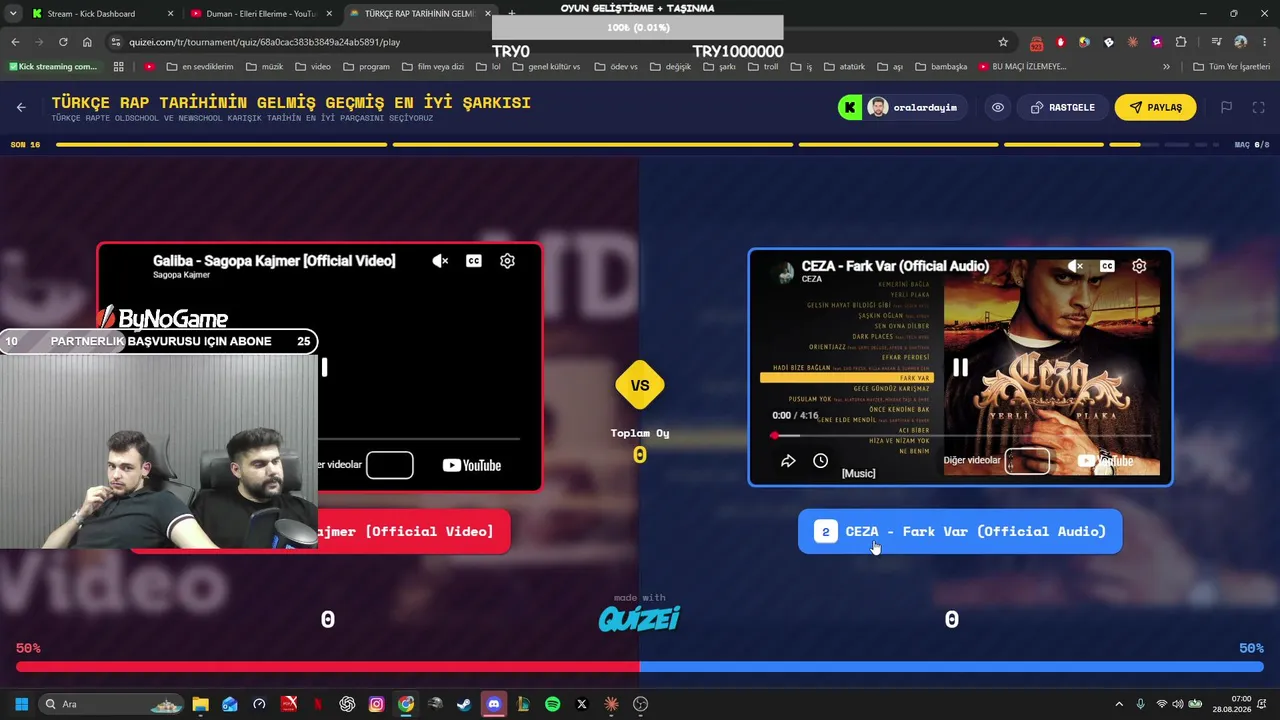Select the TÜRKÇE RAP TARİHİNİN quiz tab
This screenshot has width=1280, height=720.
pos(418,14)
